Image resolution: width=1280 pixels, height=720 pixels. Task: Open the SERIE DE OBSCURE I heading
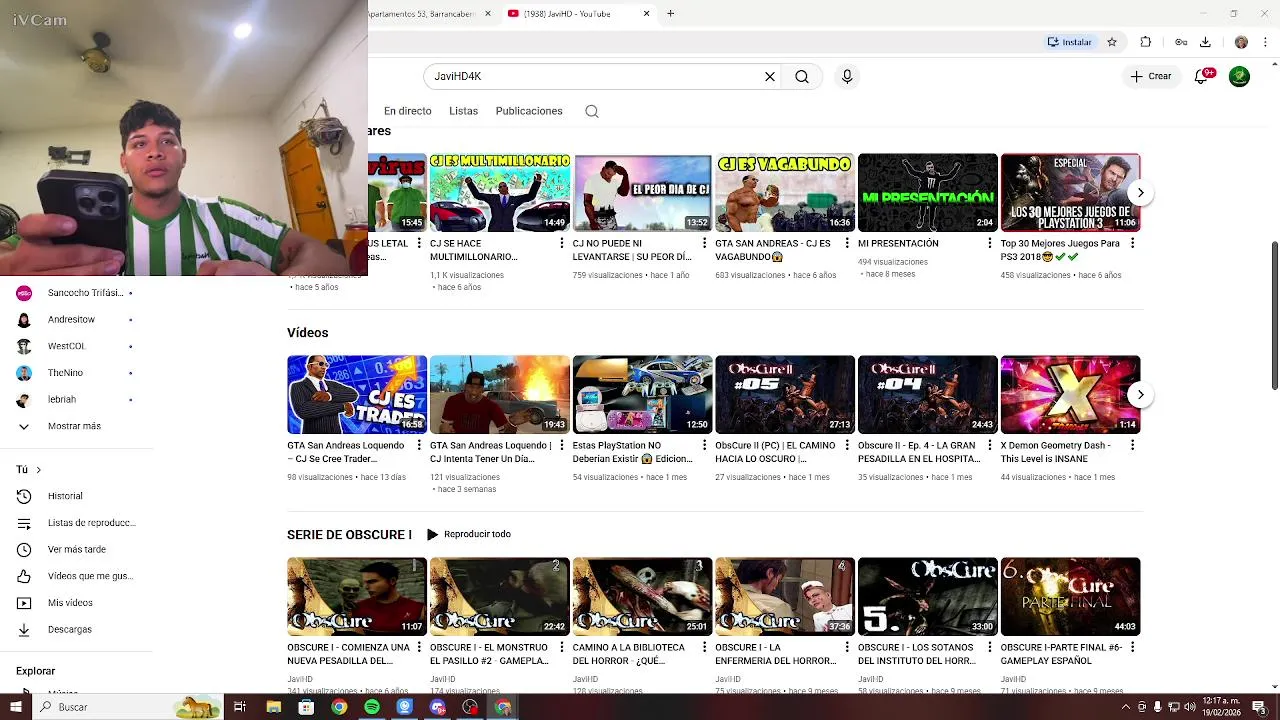pos(349,535)
